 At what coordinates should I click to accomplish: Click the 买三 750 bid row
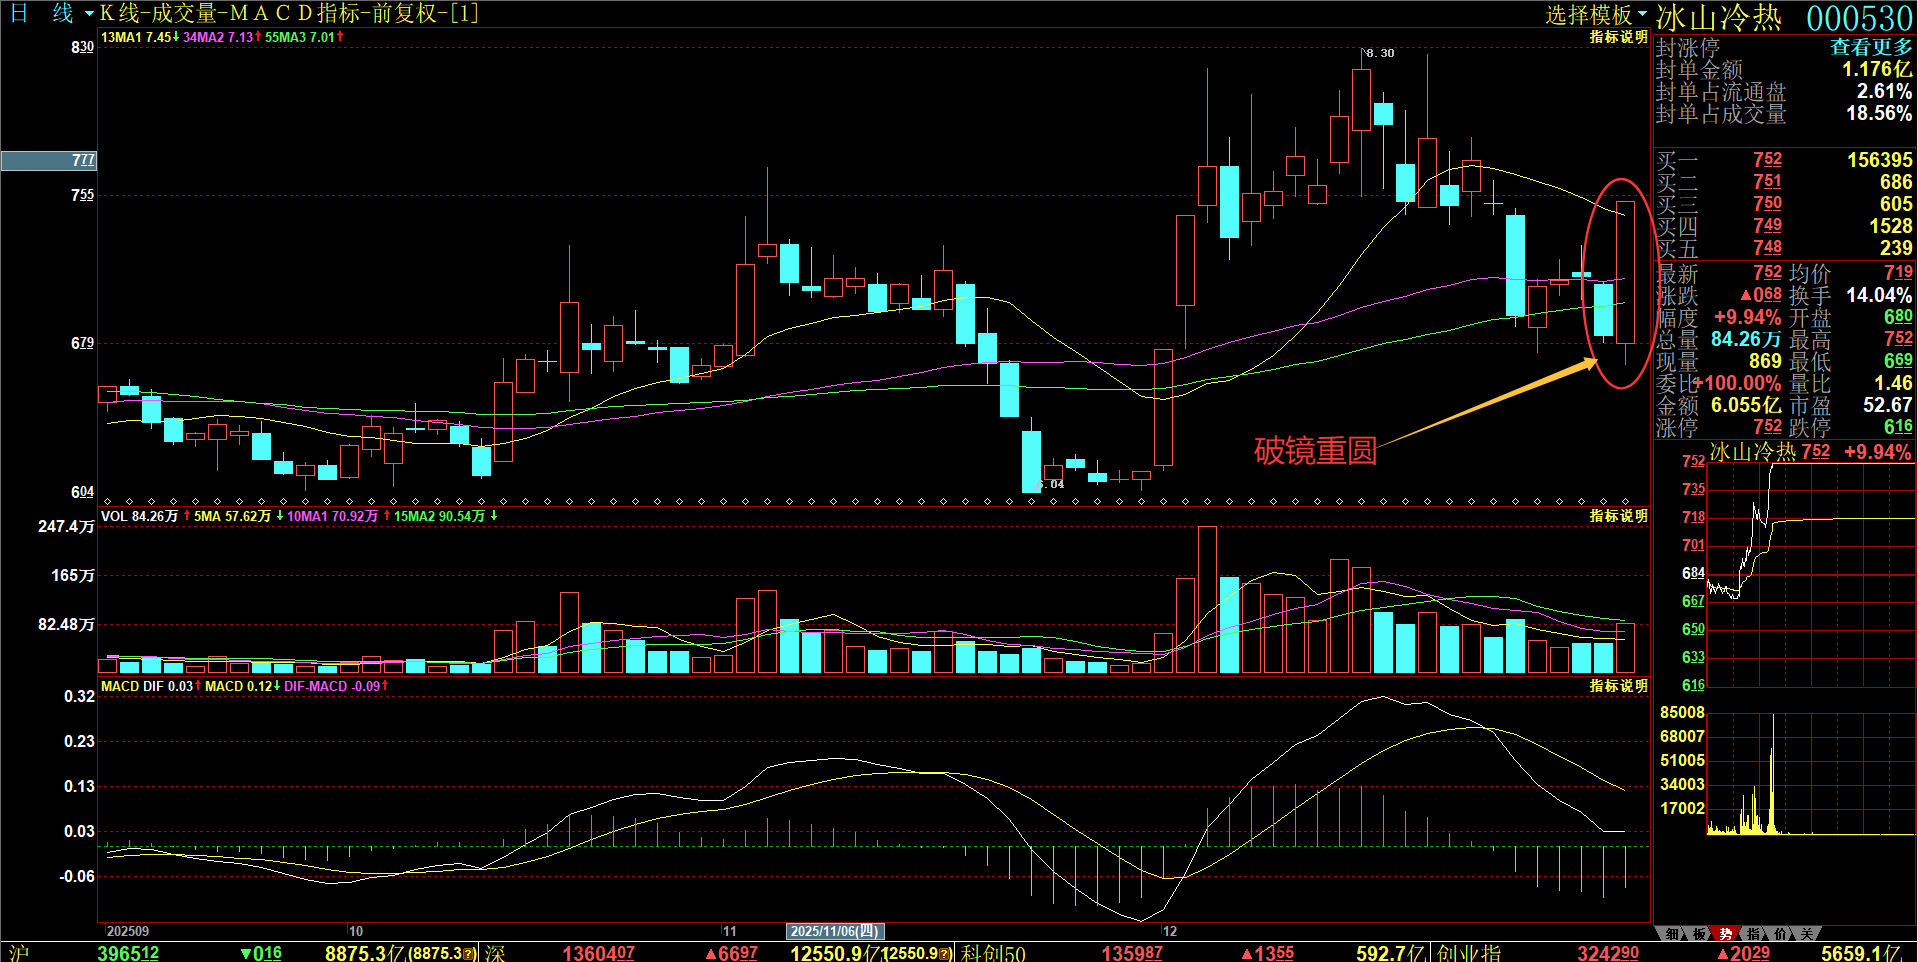pyautogui.click(x=1784, y=204)
